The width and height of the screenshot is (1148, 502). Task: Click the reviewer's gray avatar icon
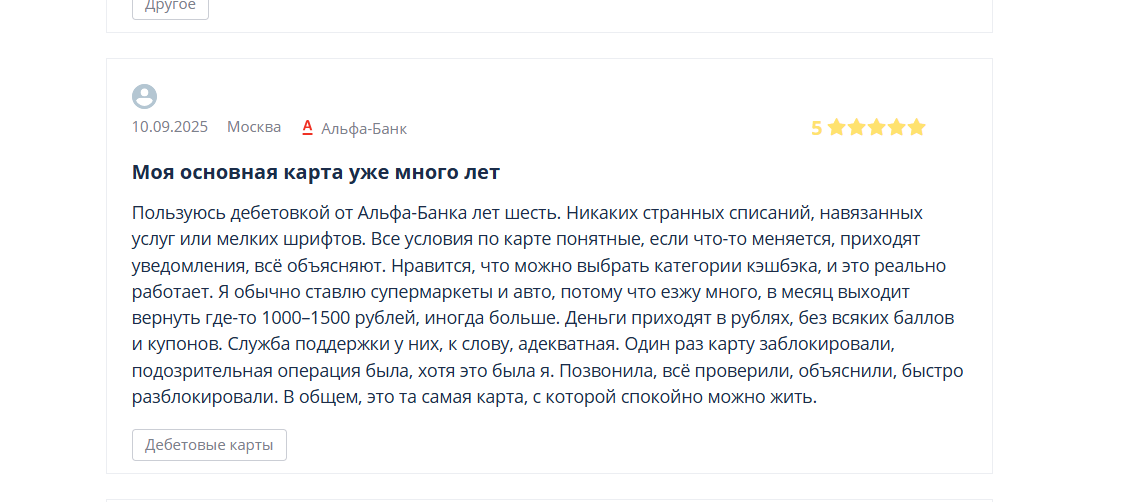(144, 97)
